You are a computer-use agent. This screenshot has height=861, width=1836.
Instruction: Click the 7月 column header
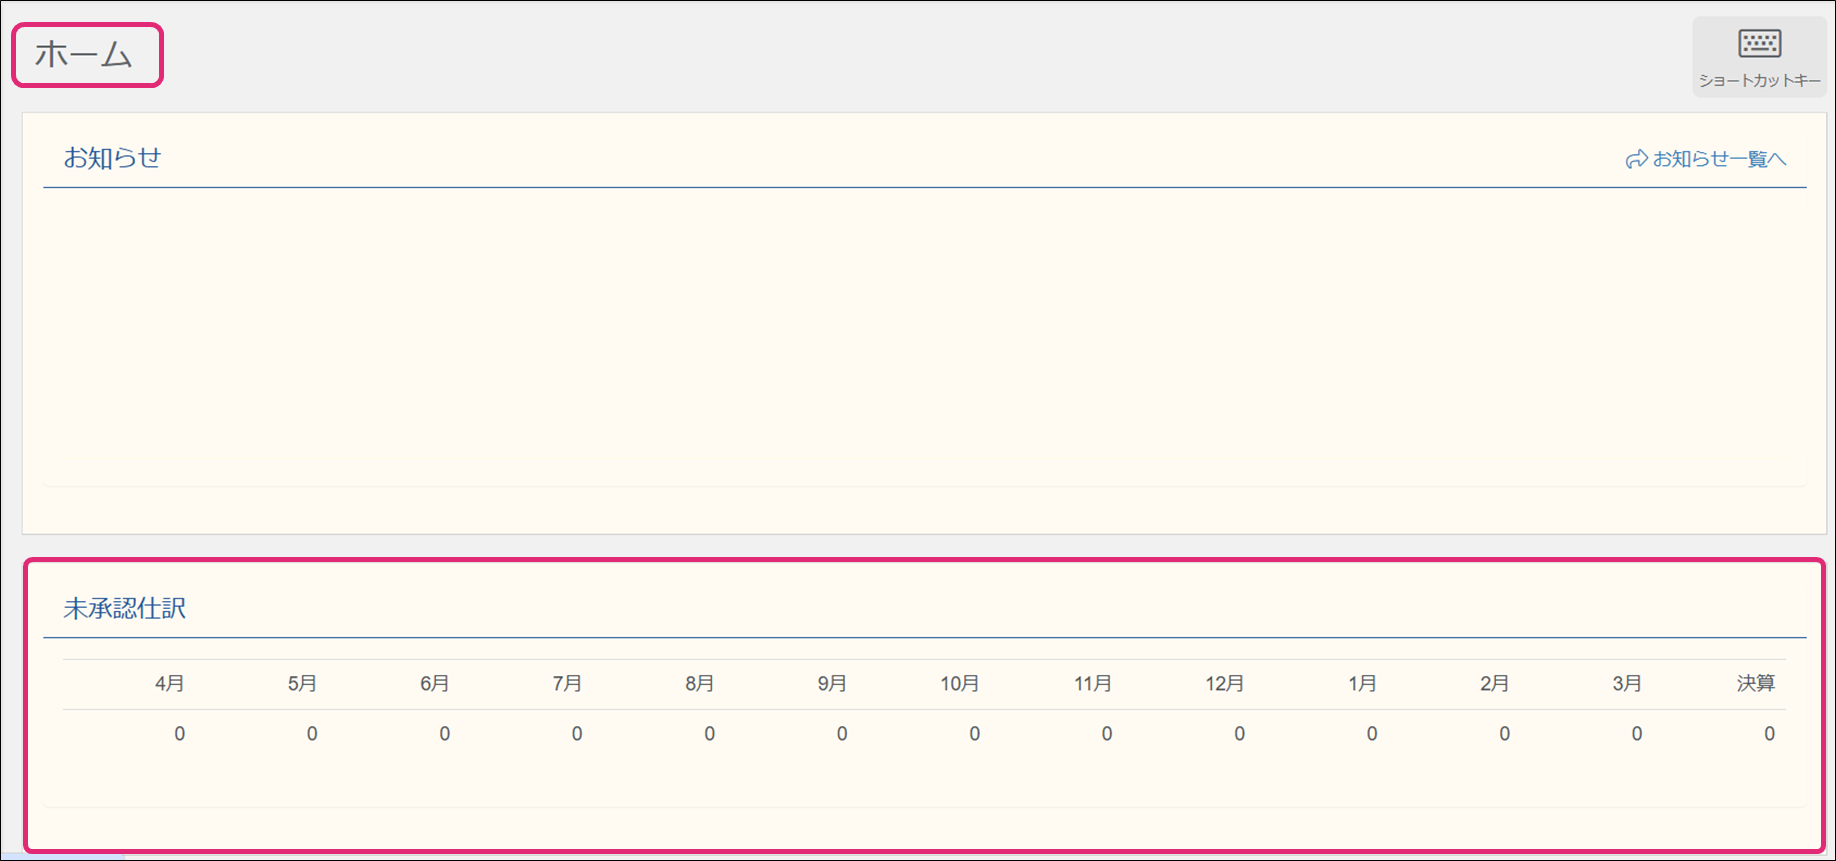(567, 683)
